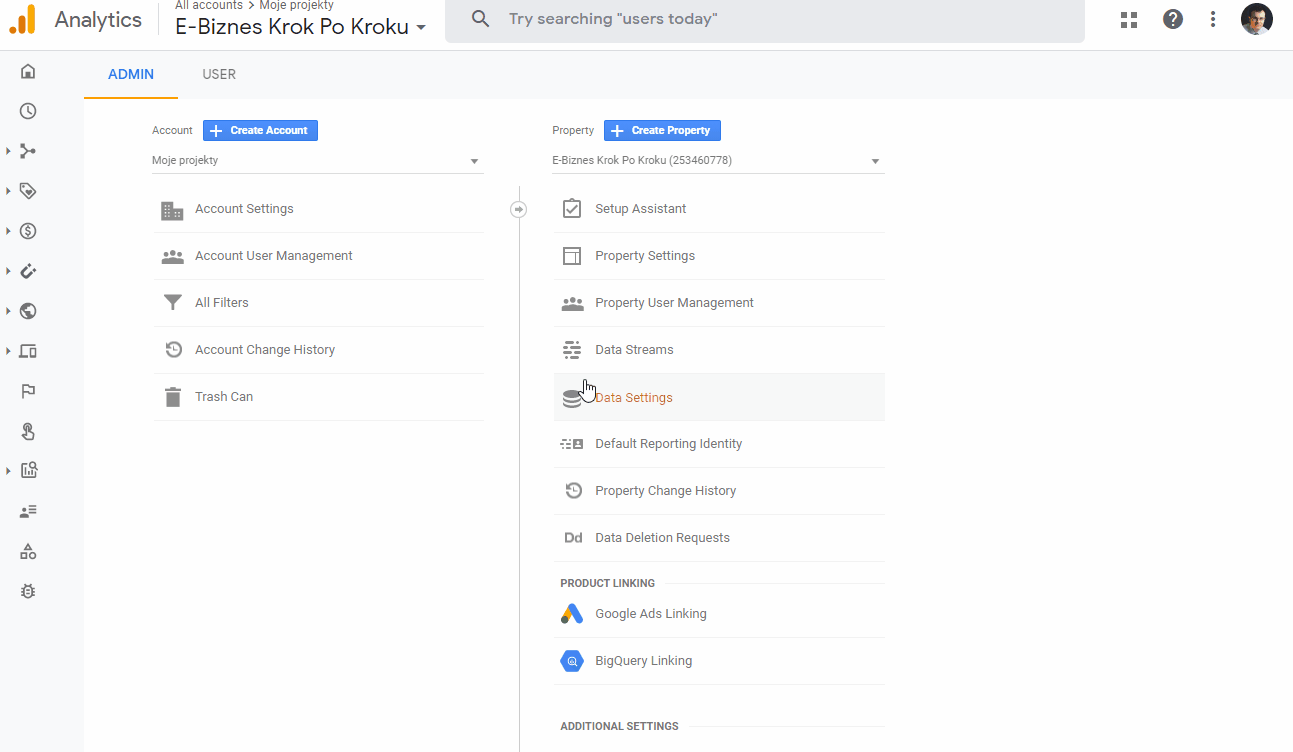Open Data Streams in property settings
The height and width of the screenshot is (752, 1293).
(634, 350)
